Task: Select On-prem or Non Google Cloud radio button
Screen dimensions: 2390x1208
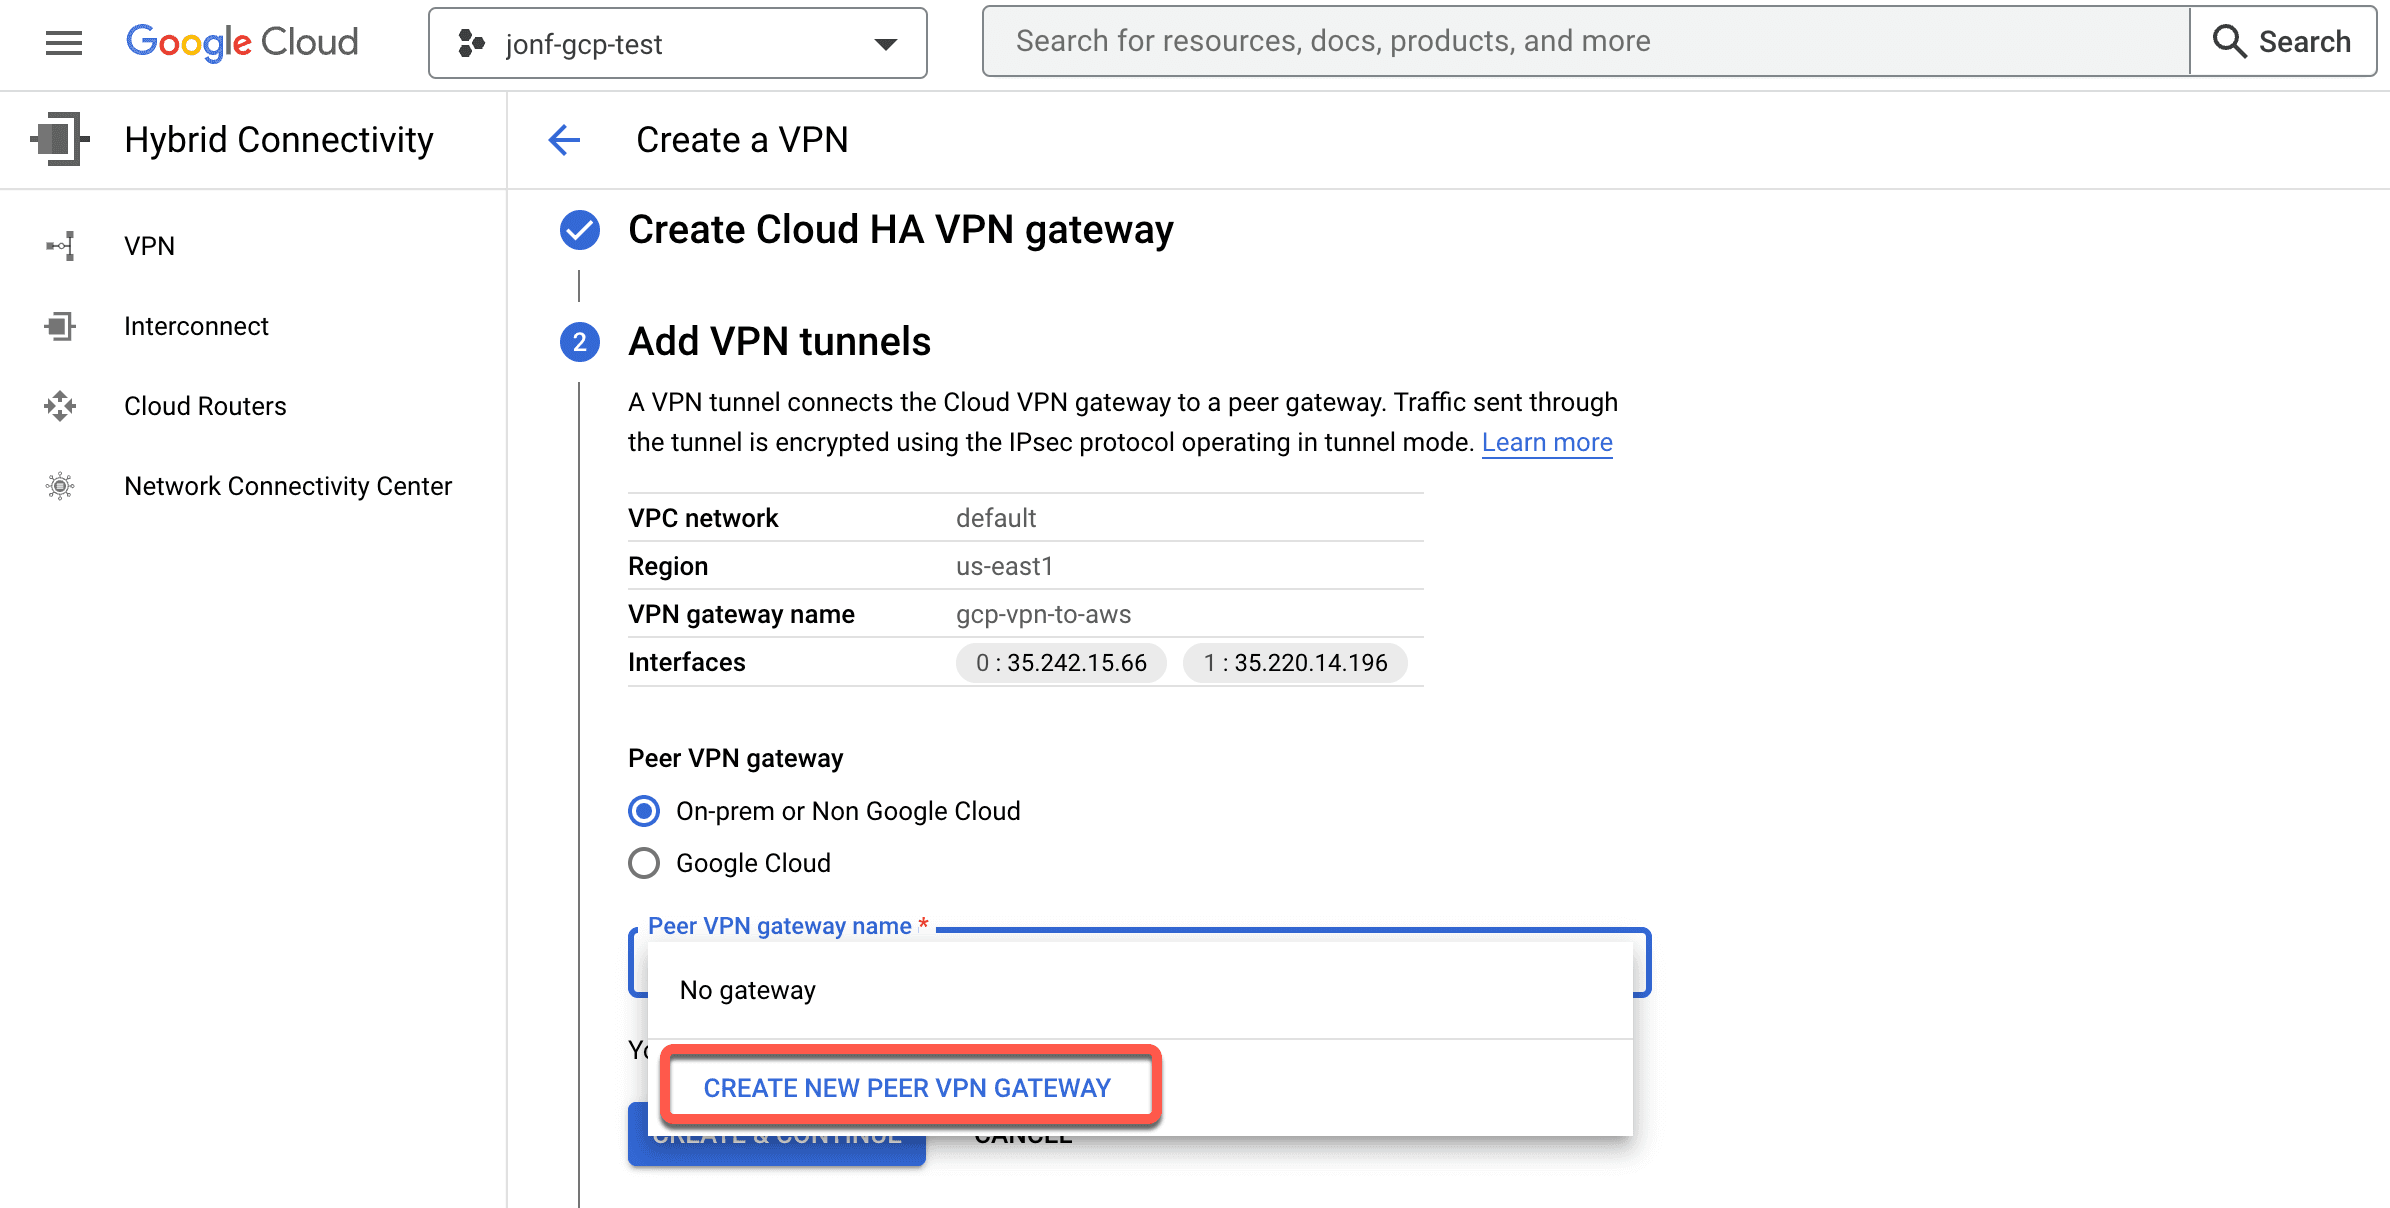Action: (x=644, y=809)
